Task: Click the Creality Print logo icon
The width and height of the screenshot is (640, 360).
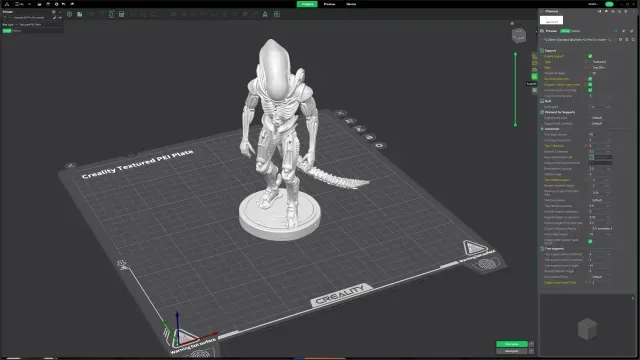Action: (7, 4)
